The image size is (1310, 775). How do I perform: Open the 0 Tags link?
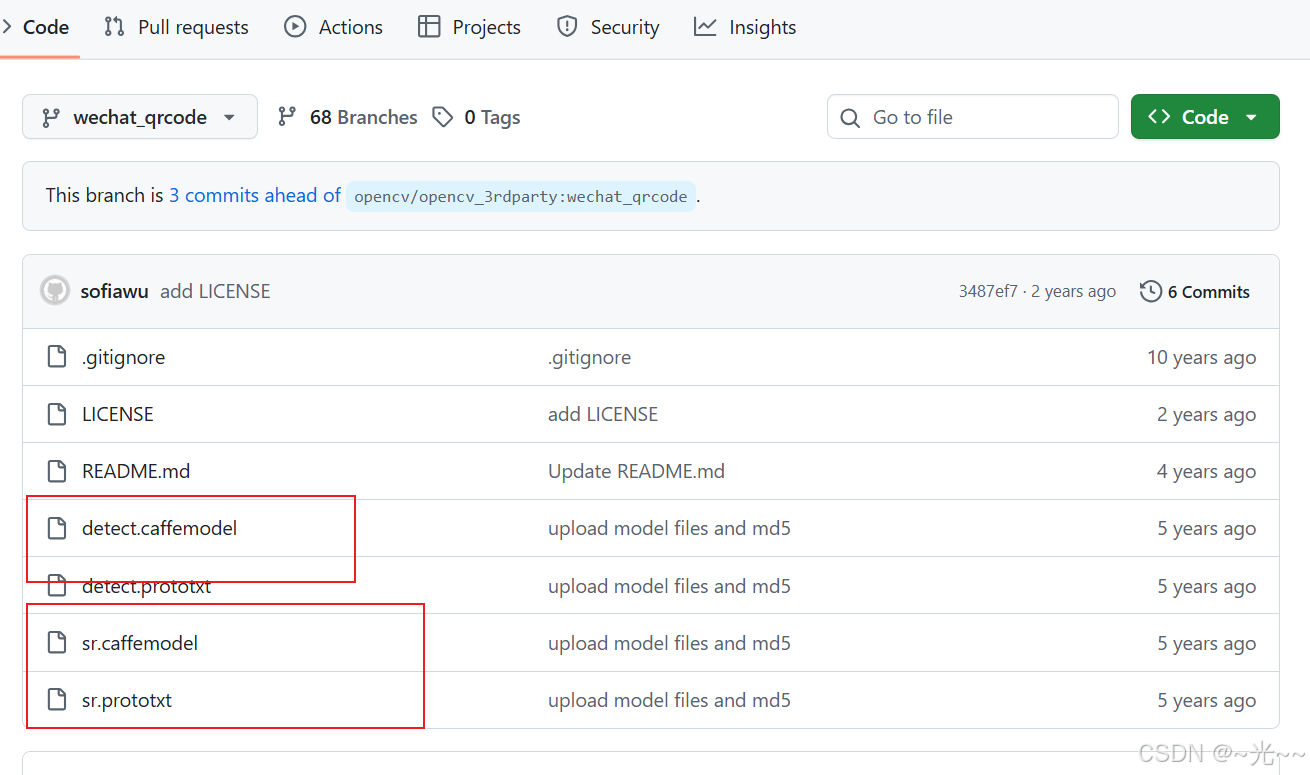tap(477, 117)
